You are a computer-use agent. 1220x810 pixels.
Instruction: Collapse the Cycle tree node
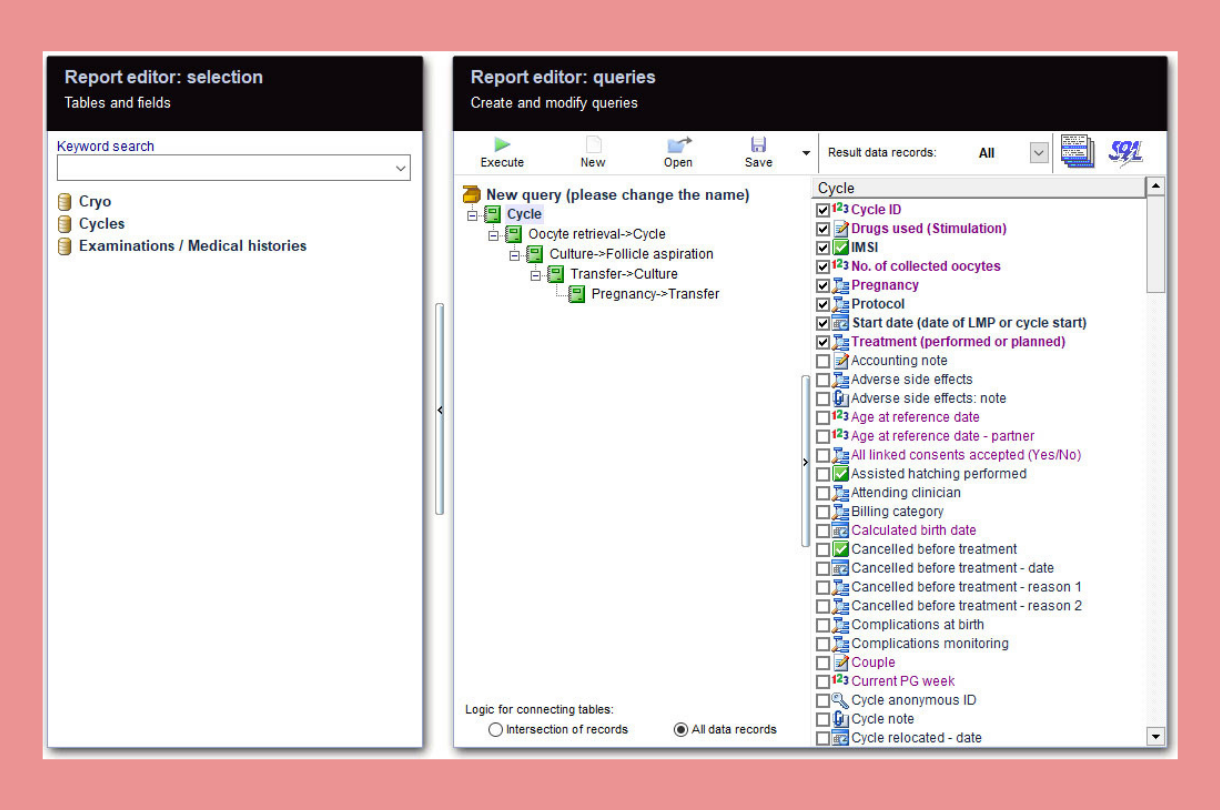point(473,215)
